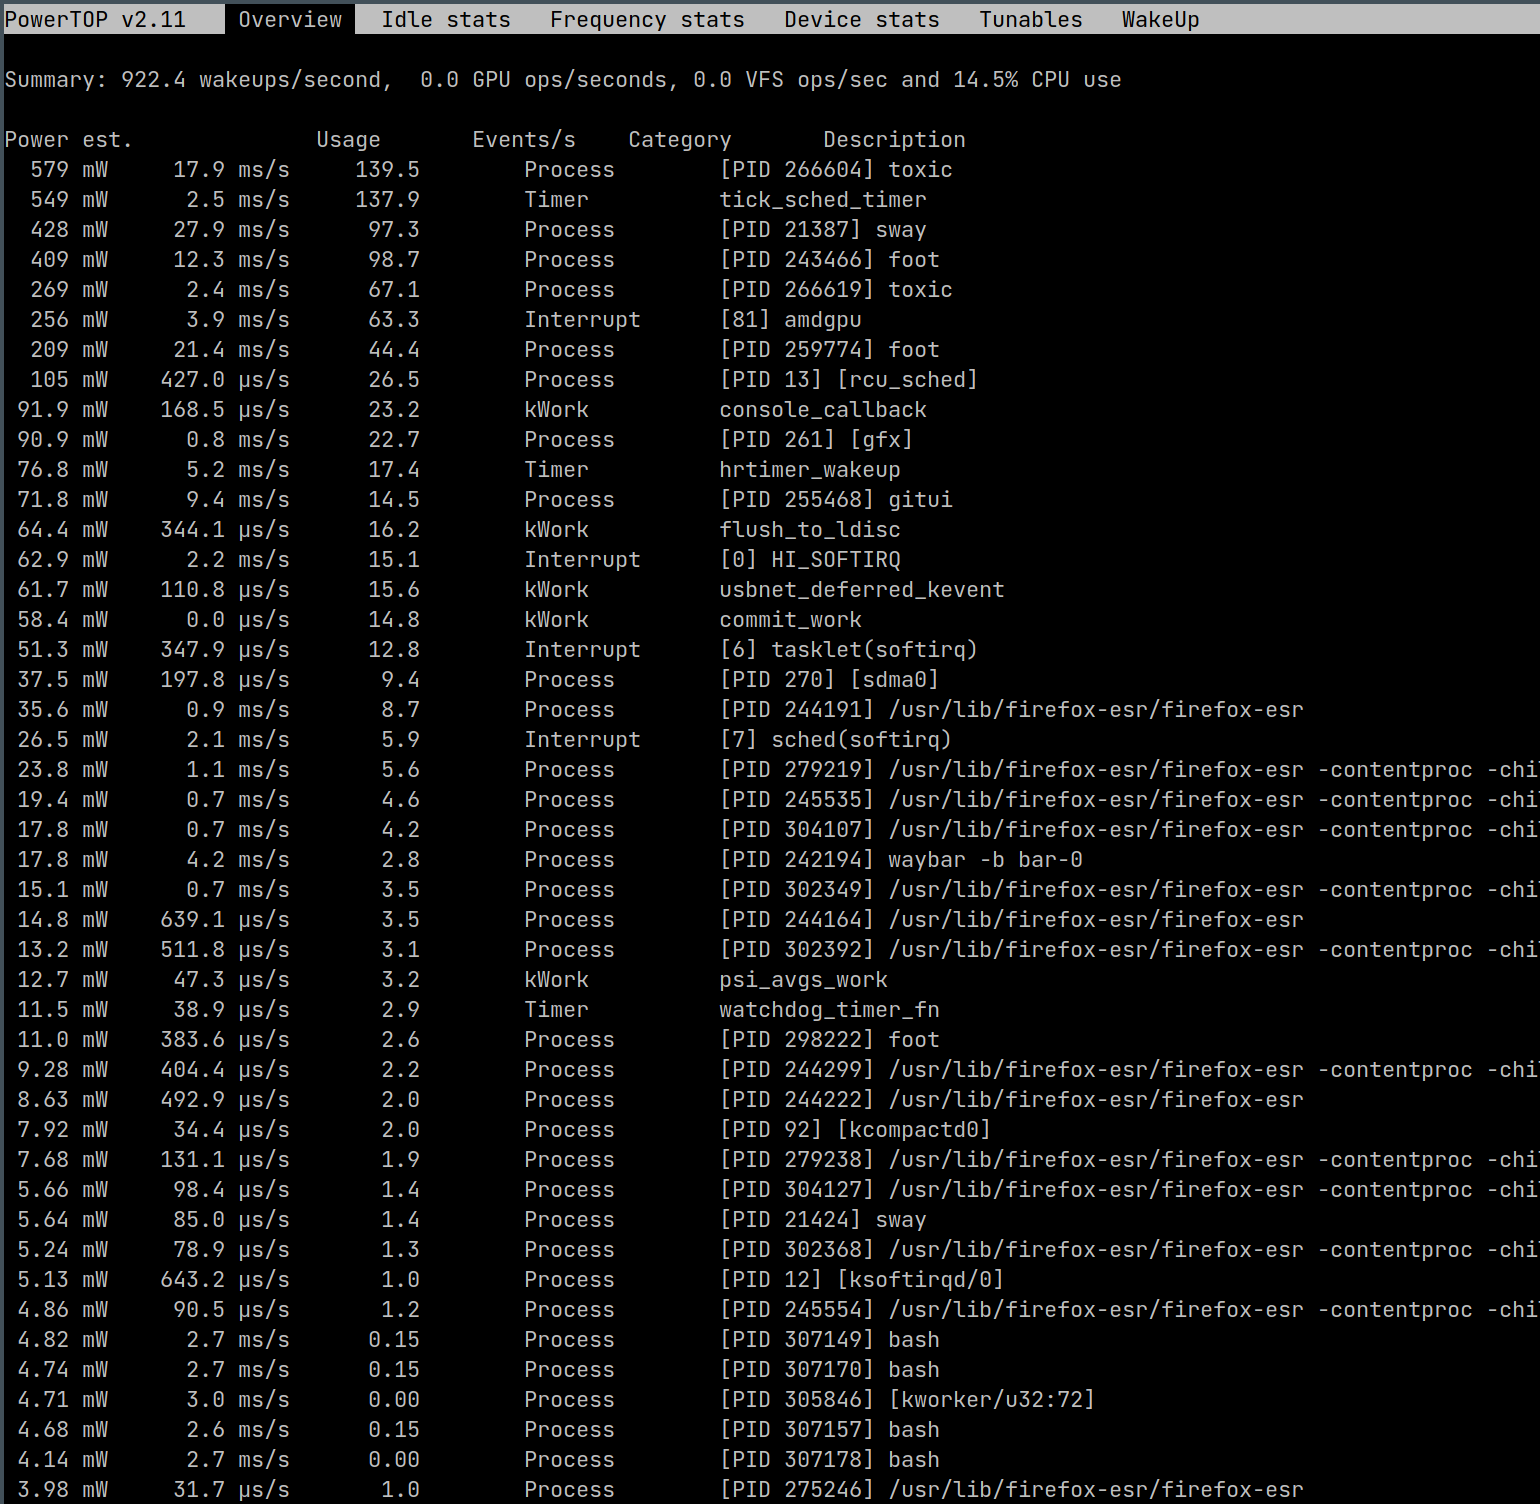This screenshot has width=1540, height=1504.
Task: Select the [kworker/u32:72] process row
Action: click(x=770, y=1400)
